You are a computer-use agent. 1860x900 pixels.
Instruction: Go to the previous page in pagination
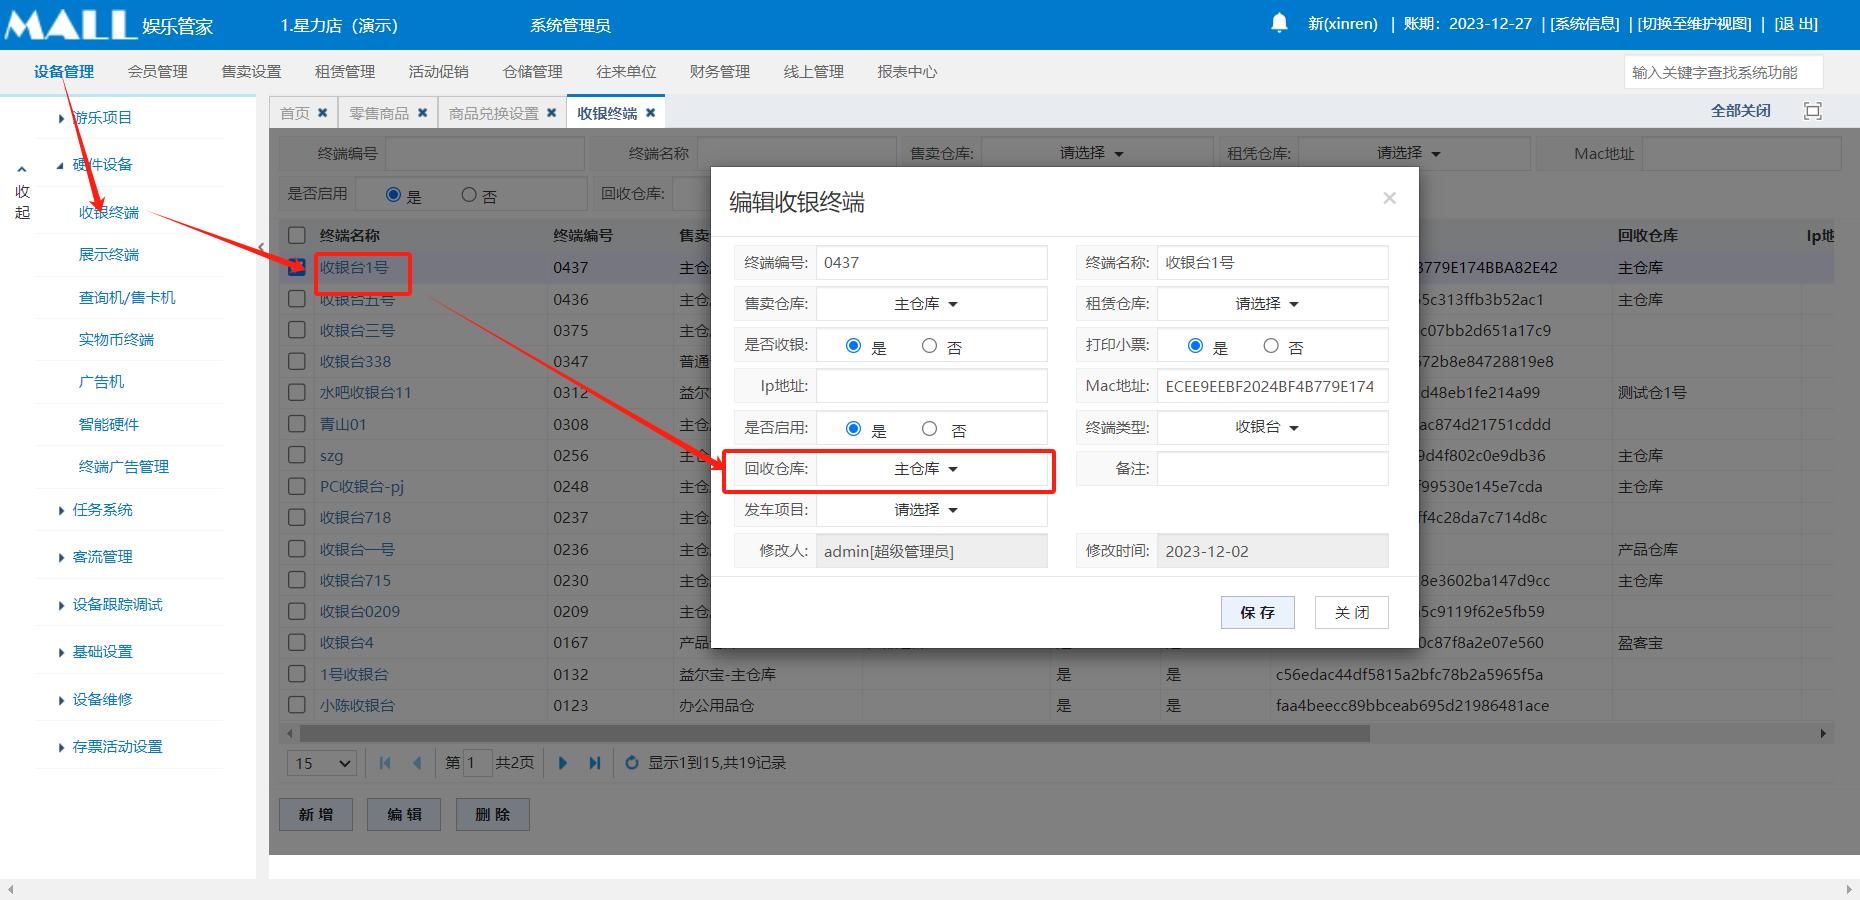pyautogui.click(x=417, y=763)
